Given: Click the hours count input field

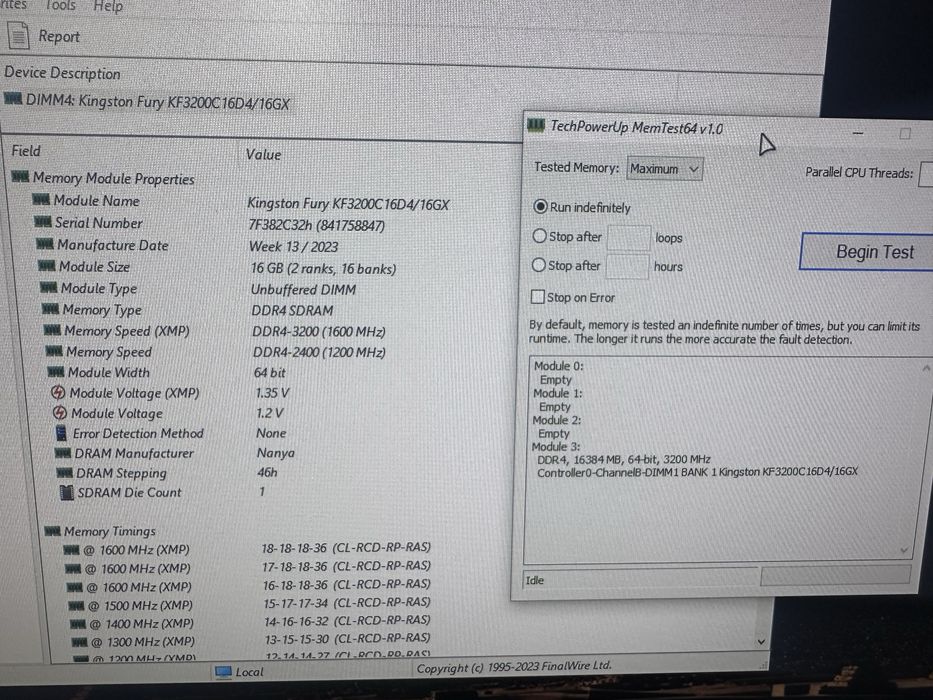Looking at the screenshot, I should [x=627, y=266].
